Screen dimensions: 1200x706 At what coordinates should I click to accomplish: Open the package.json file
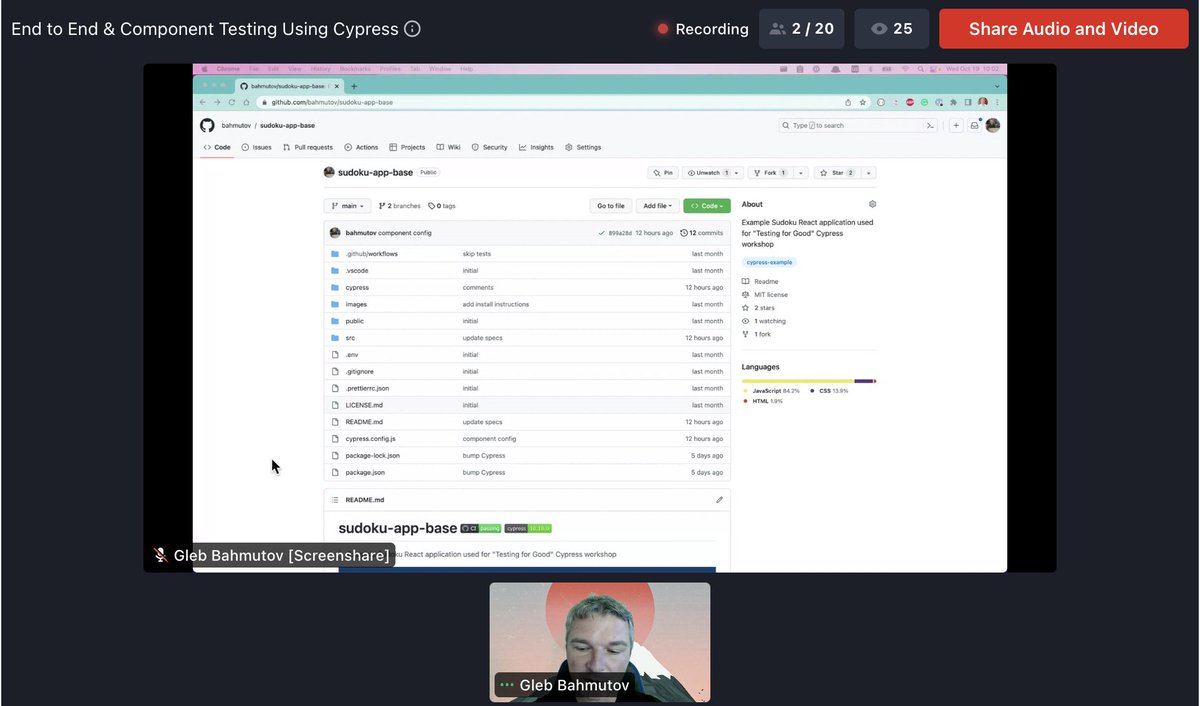[365, 472]
